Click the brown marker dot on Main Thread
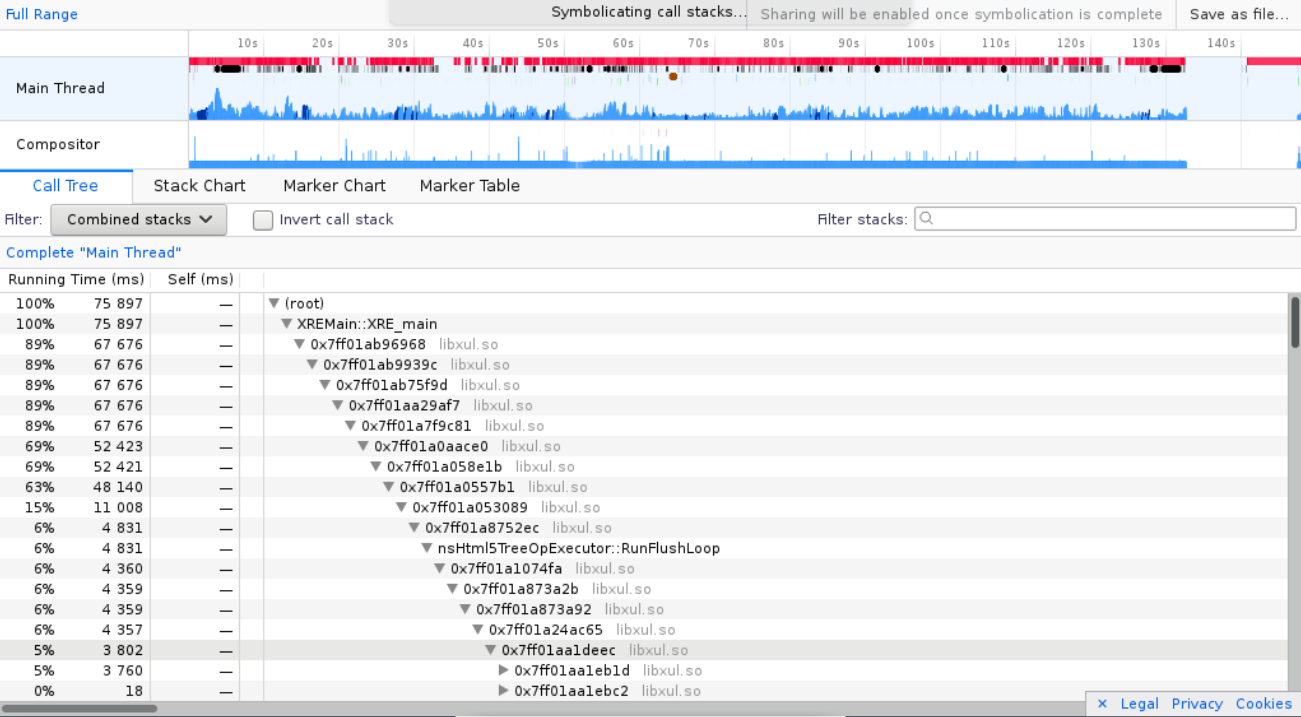This screenshot has height=717, width=1301. pyautogui.click(x=673, y=76)
